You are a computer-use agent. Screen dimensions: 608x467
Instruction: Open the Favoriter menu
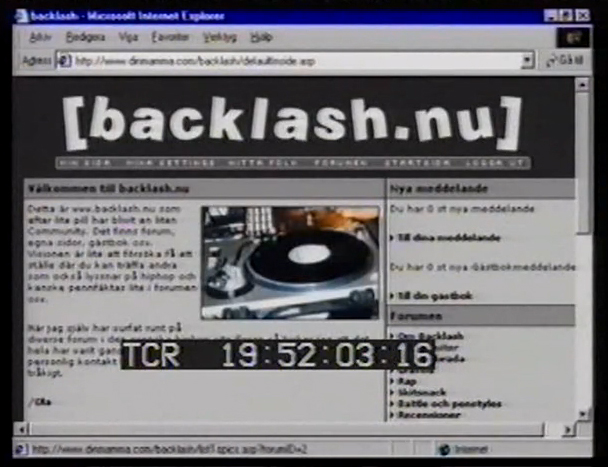pyautogui.click(x=170, y=37)
